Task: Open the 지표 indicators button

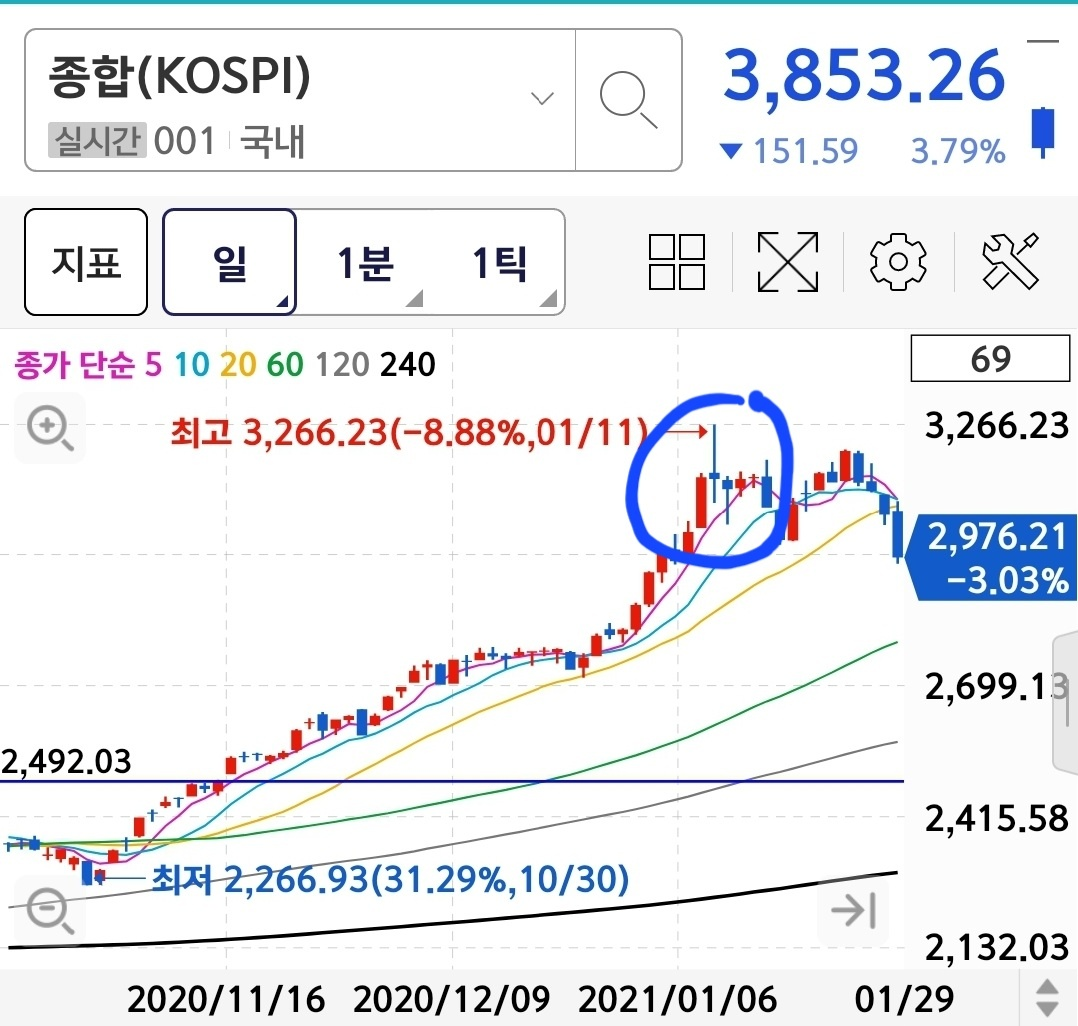Action: [x=86, y=262]
